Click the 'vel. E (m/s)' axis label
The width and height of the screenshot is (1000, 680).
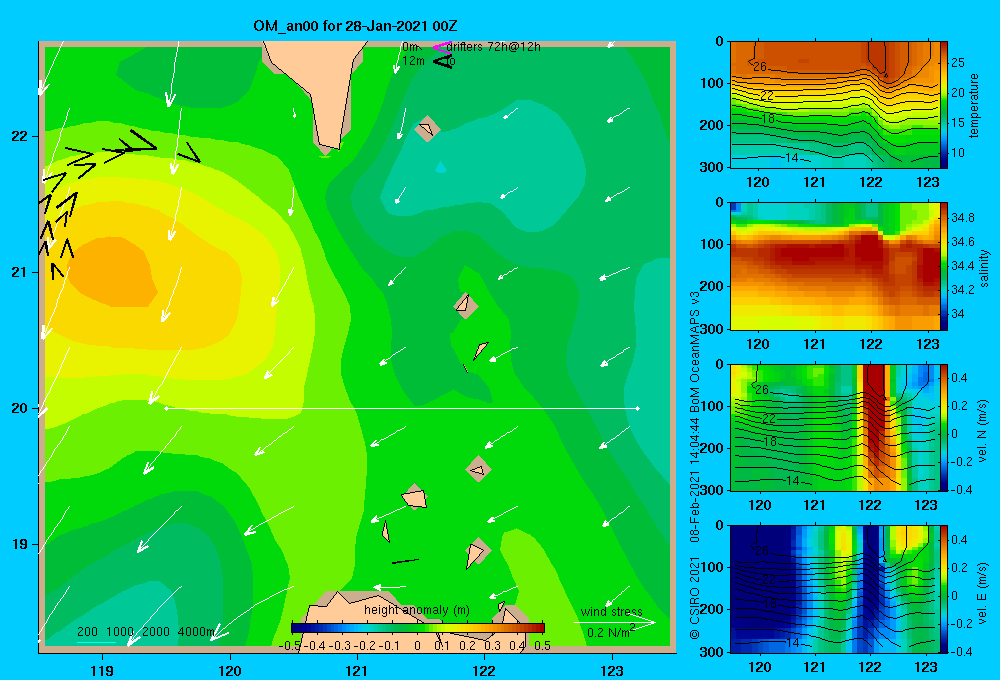coord(983,593)
